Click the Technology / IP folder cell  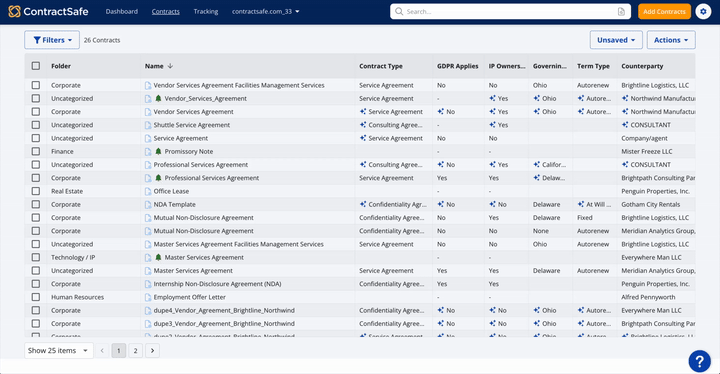coord(73,257)
